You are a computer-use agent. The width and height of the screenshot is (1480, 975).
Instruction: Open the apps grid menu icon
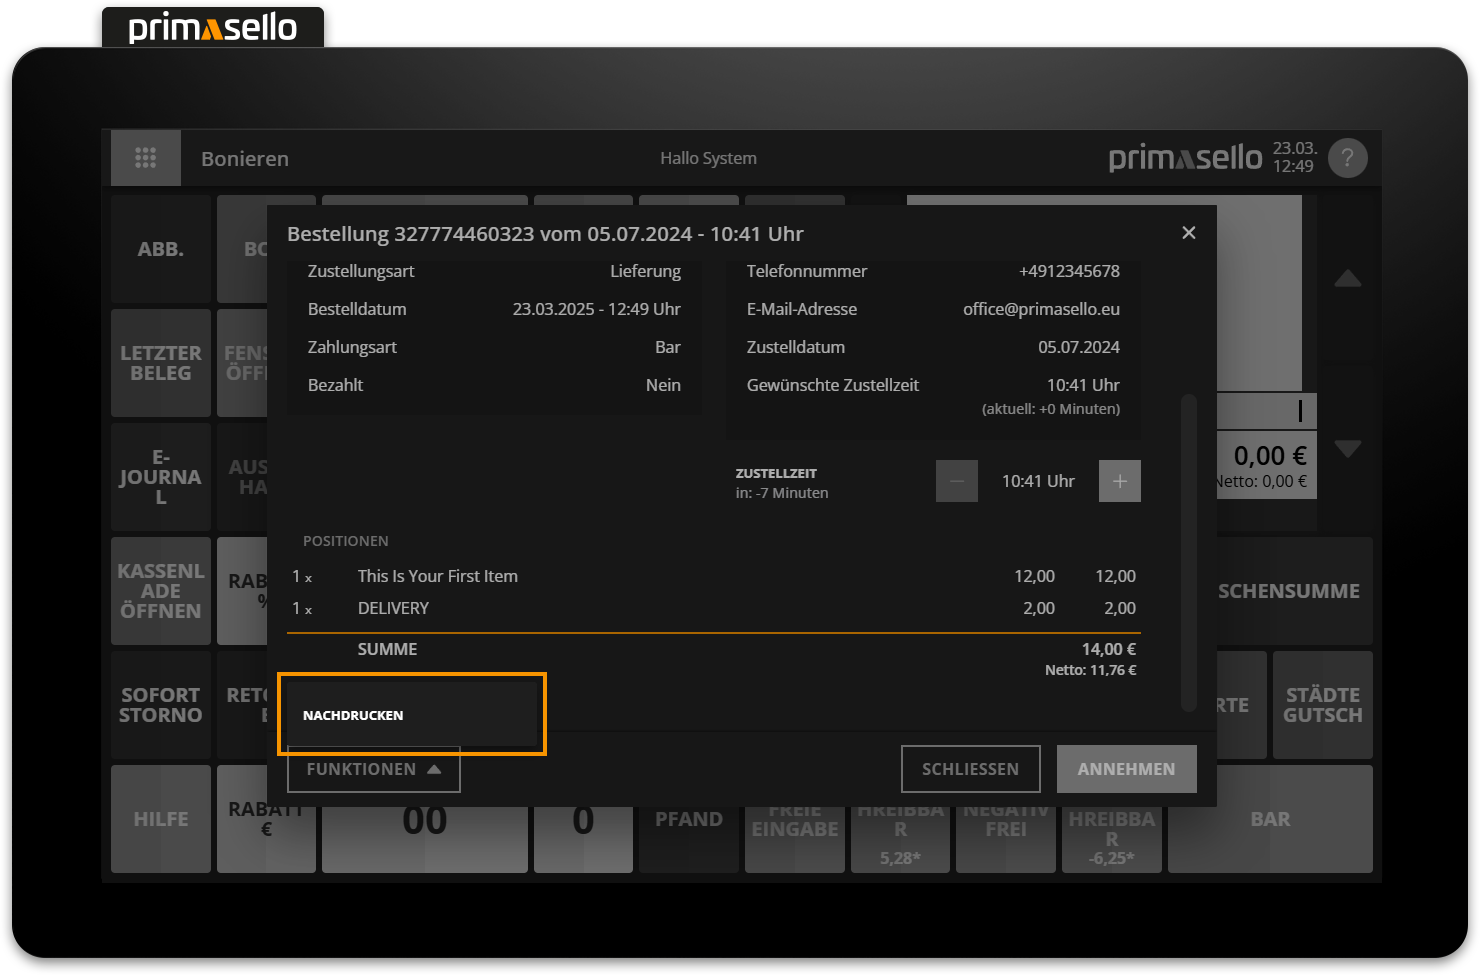[x=146, y=158]
